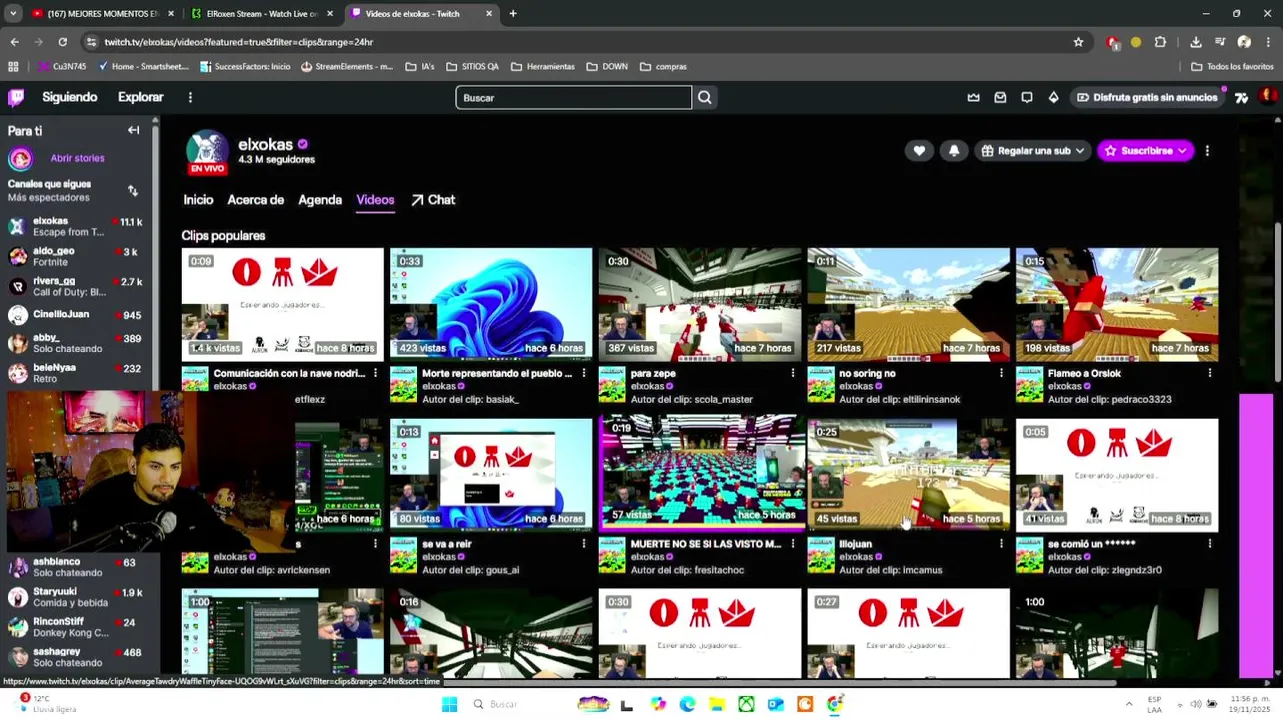The width and height of the screenshot is (1283, 720).
Task: Play the 'Flameo a Orslok' clip thumbnail
Action: pyautogui.click(x=1117, y=304)
